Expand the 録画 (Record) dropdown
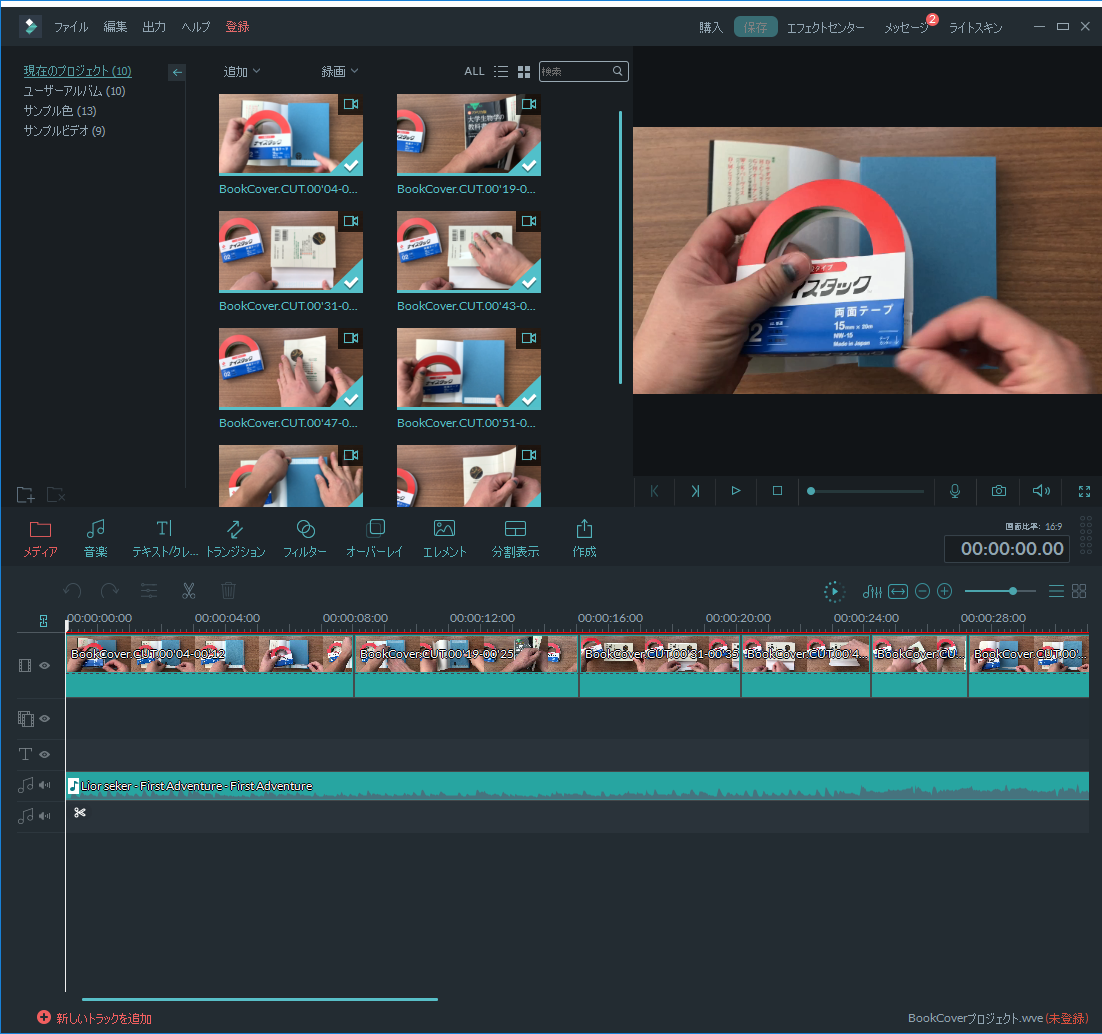Image resolution: width=1102 pixels, height=1034 pixels. click(339, 71)
